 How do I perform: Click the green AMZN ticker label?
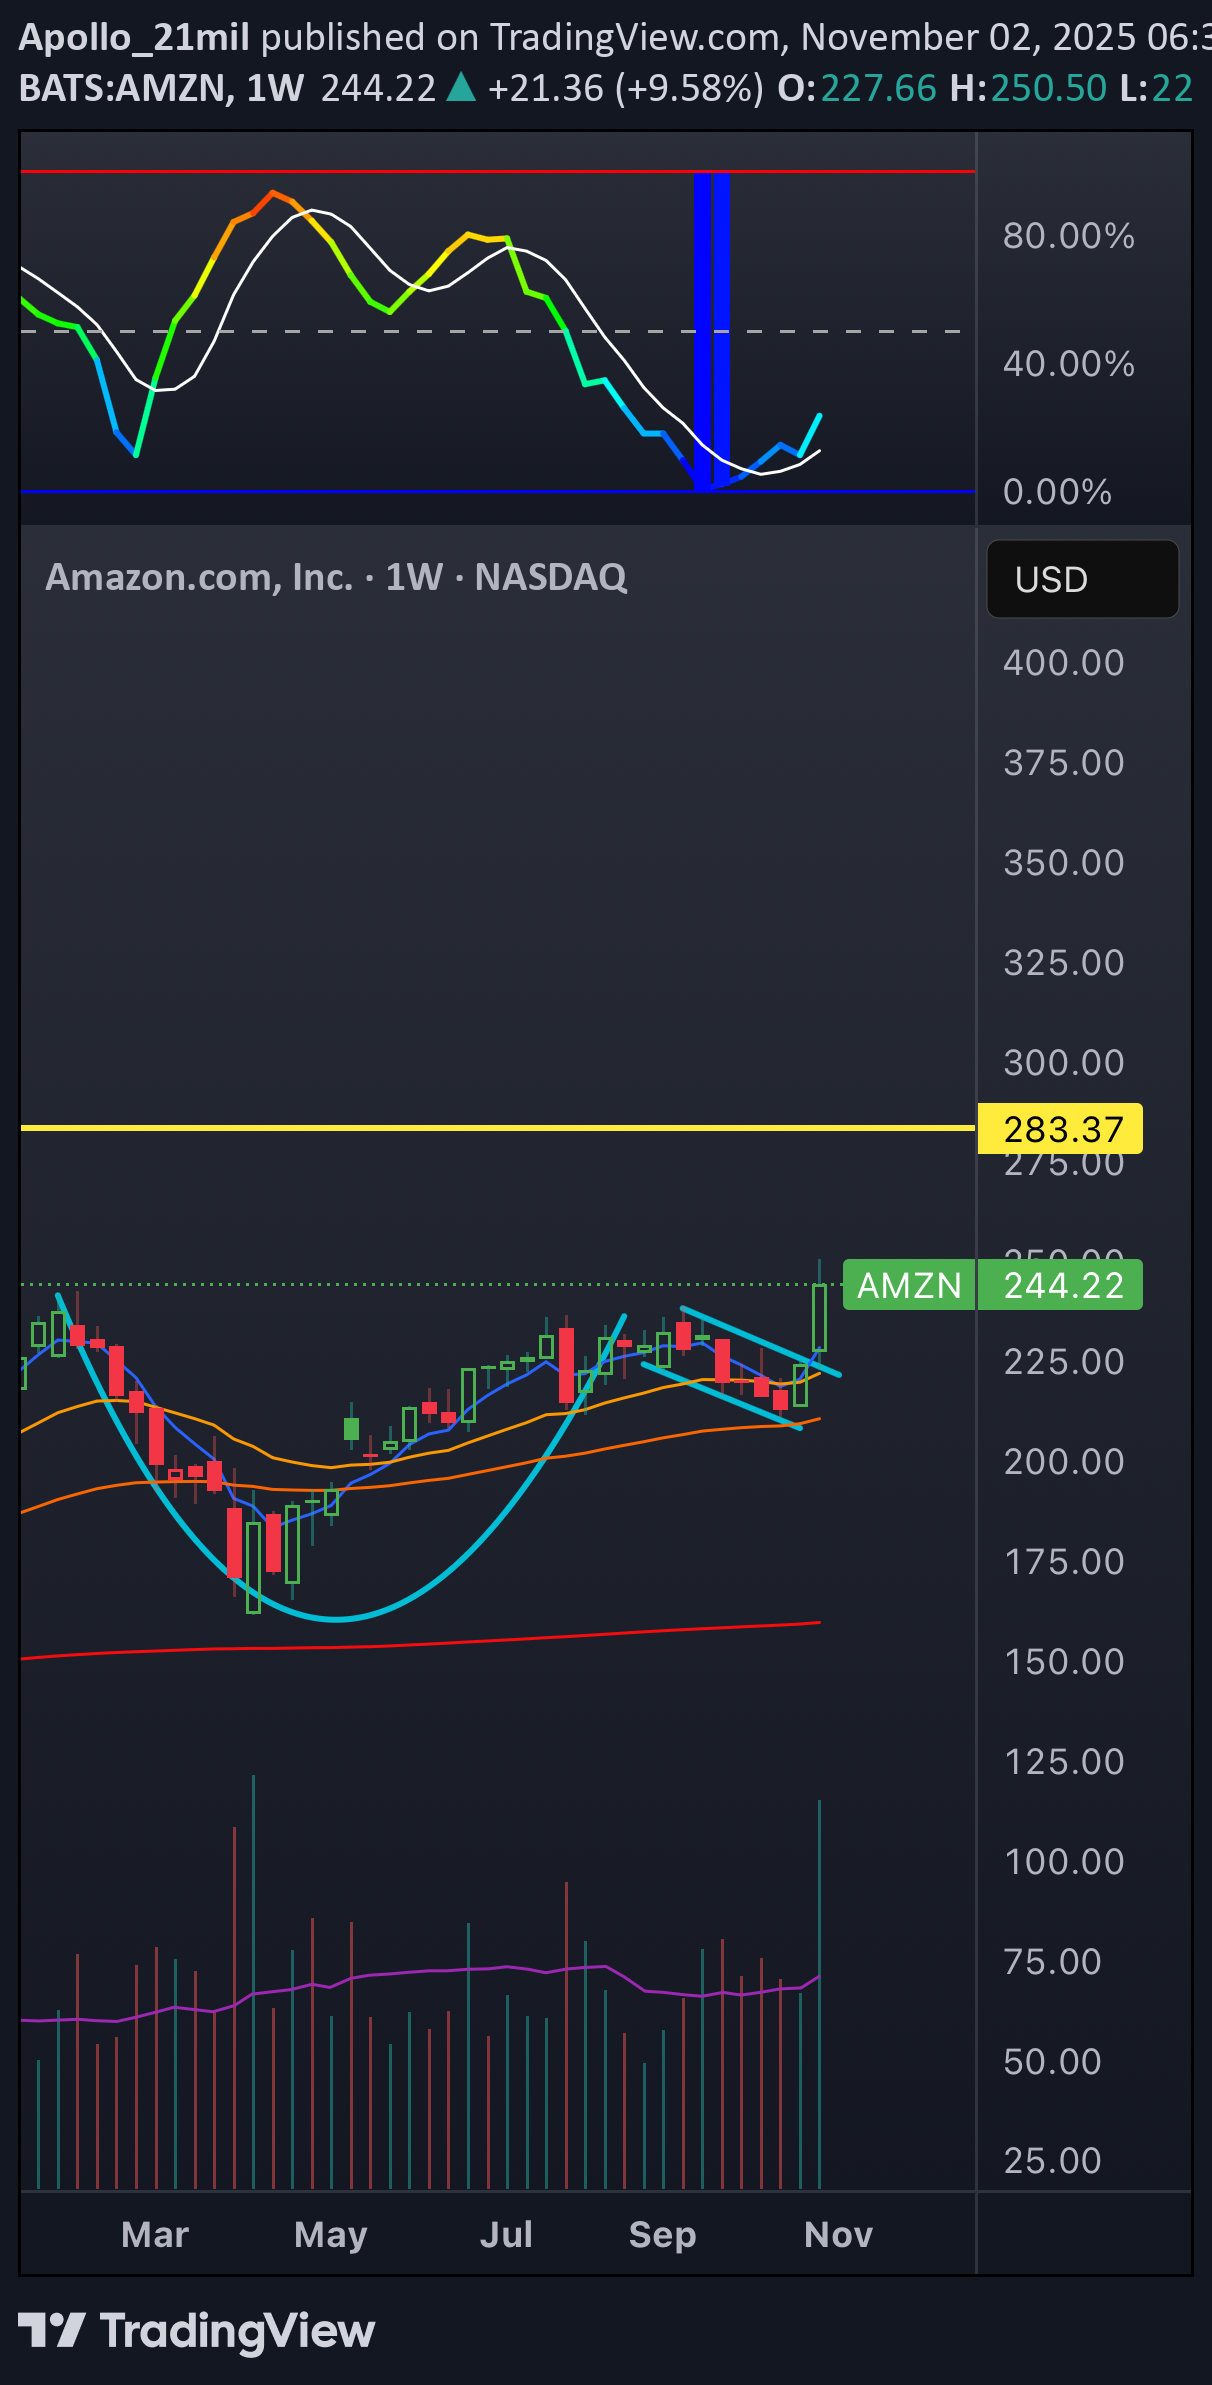pos(909,1285)
